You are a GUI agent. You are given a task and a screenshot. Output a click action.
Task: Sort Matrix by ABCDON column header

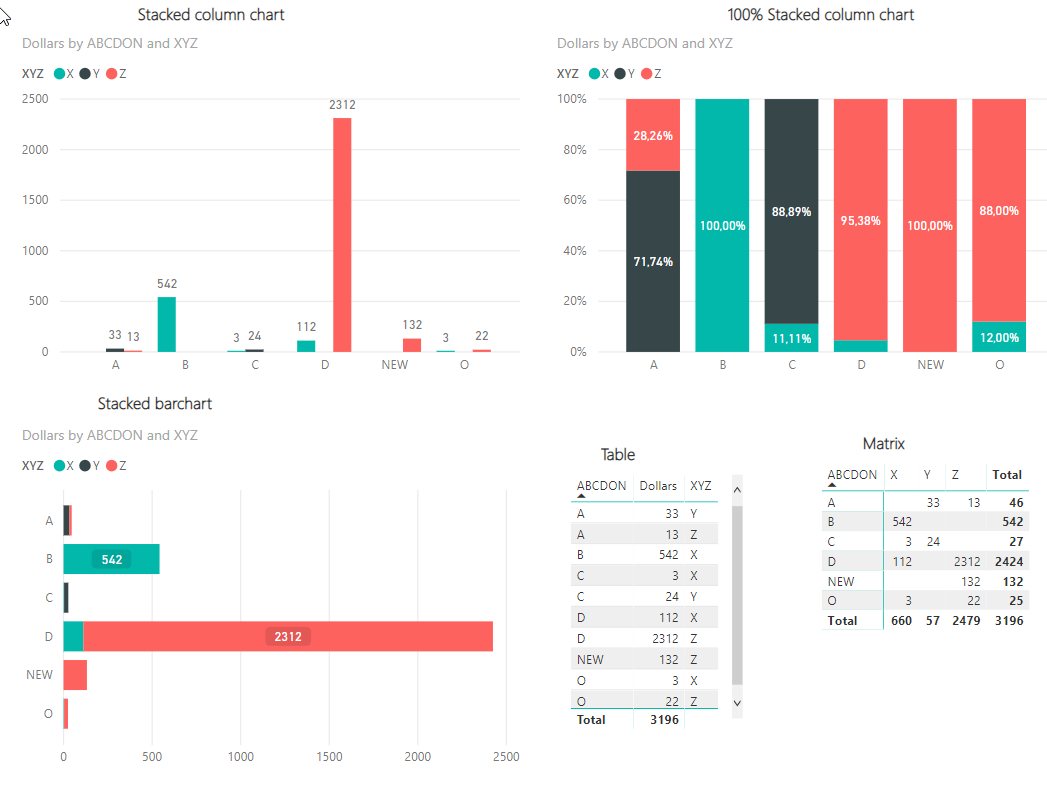(x=852, y=475)
